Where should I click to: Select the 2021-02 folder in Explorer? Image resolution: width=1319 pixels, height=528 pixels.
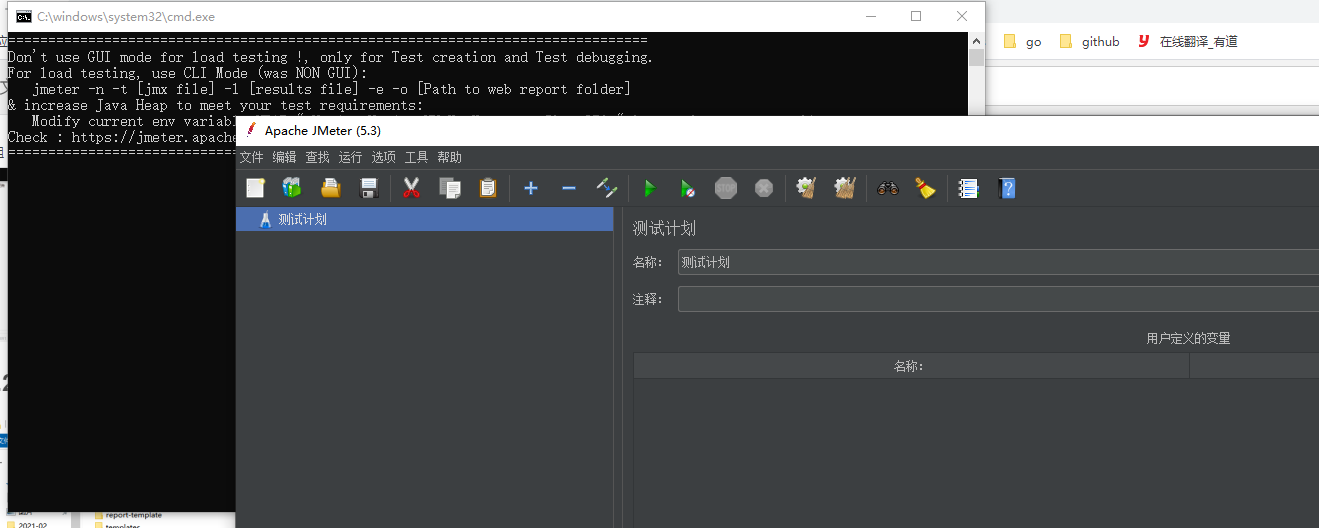coord(25,524)
